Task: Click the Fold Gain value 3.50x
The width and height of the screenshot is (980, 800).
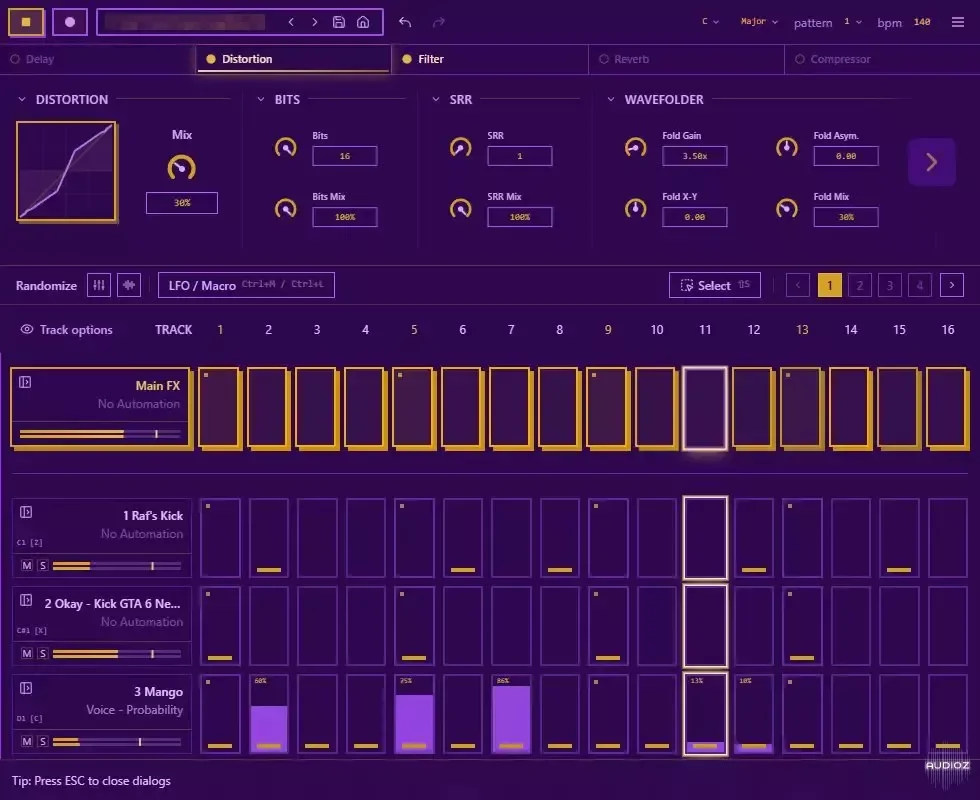Action: [694, 156]
